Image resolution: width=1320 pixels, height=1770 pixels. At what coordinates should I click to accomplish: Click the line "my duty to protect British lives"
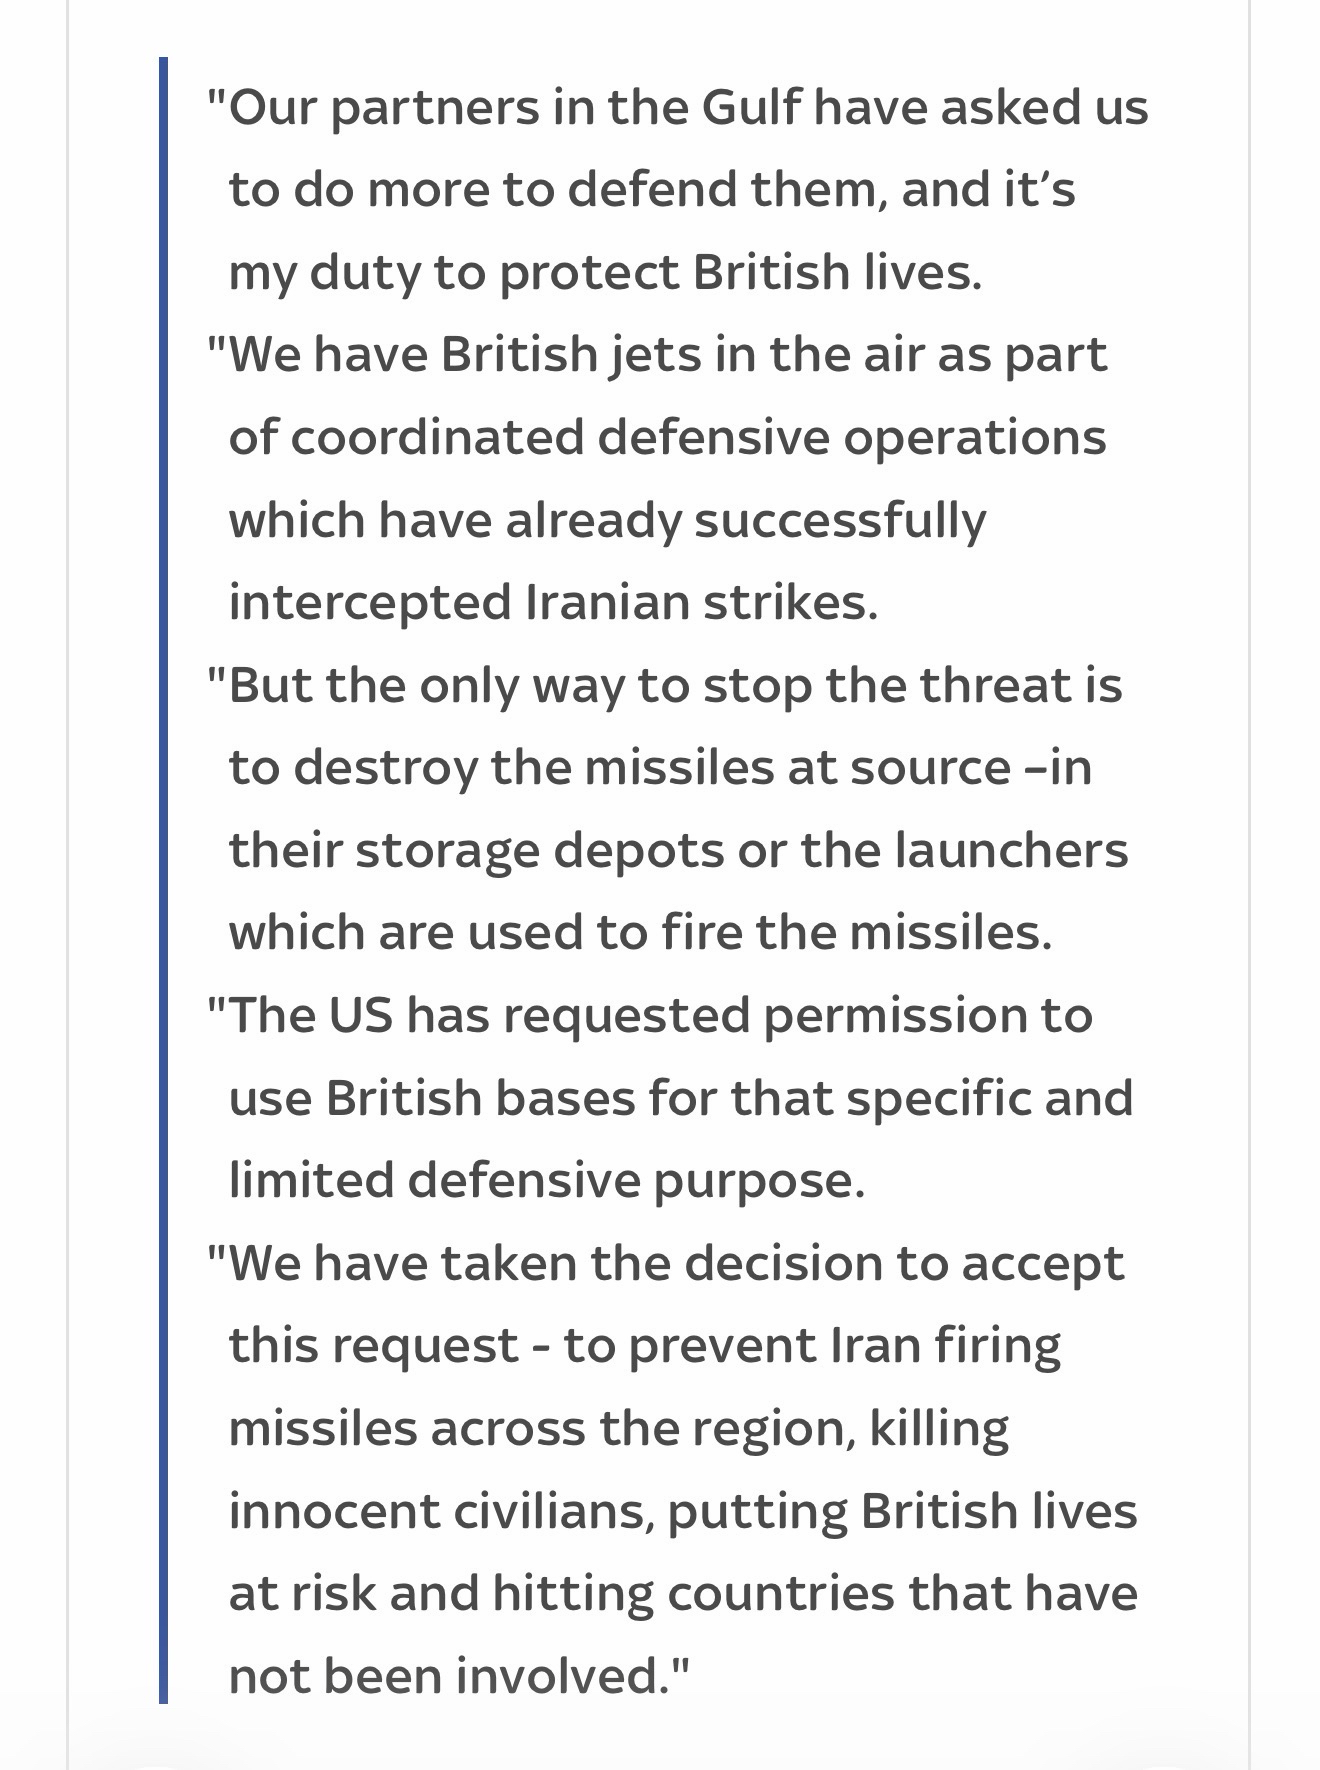pyautogui.click(x=605, y=272)
